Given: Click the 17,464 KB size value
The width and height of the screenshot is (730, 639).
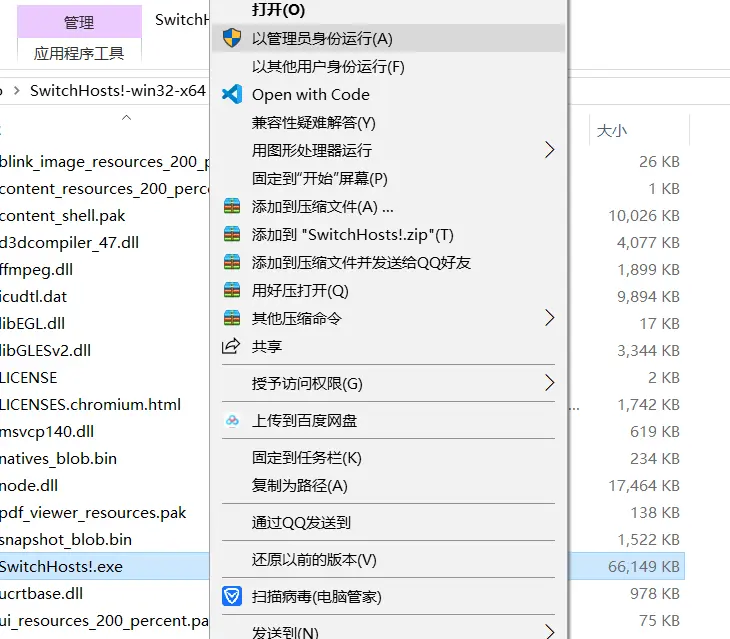Looking at the screenshot, I should click(644, 485).
